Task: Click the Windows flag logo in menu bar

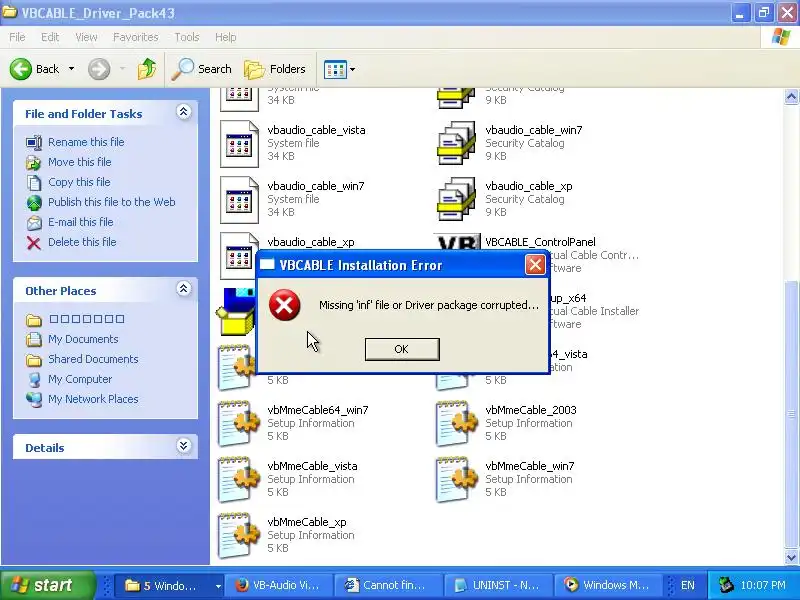Action: coord(781,37)
